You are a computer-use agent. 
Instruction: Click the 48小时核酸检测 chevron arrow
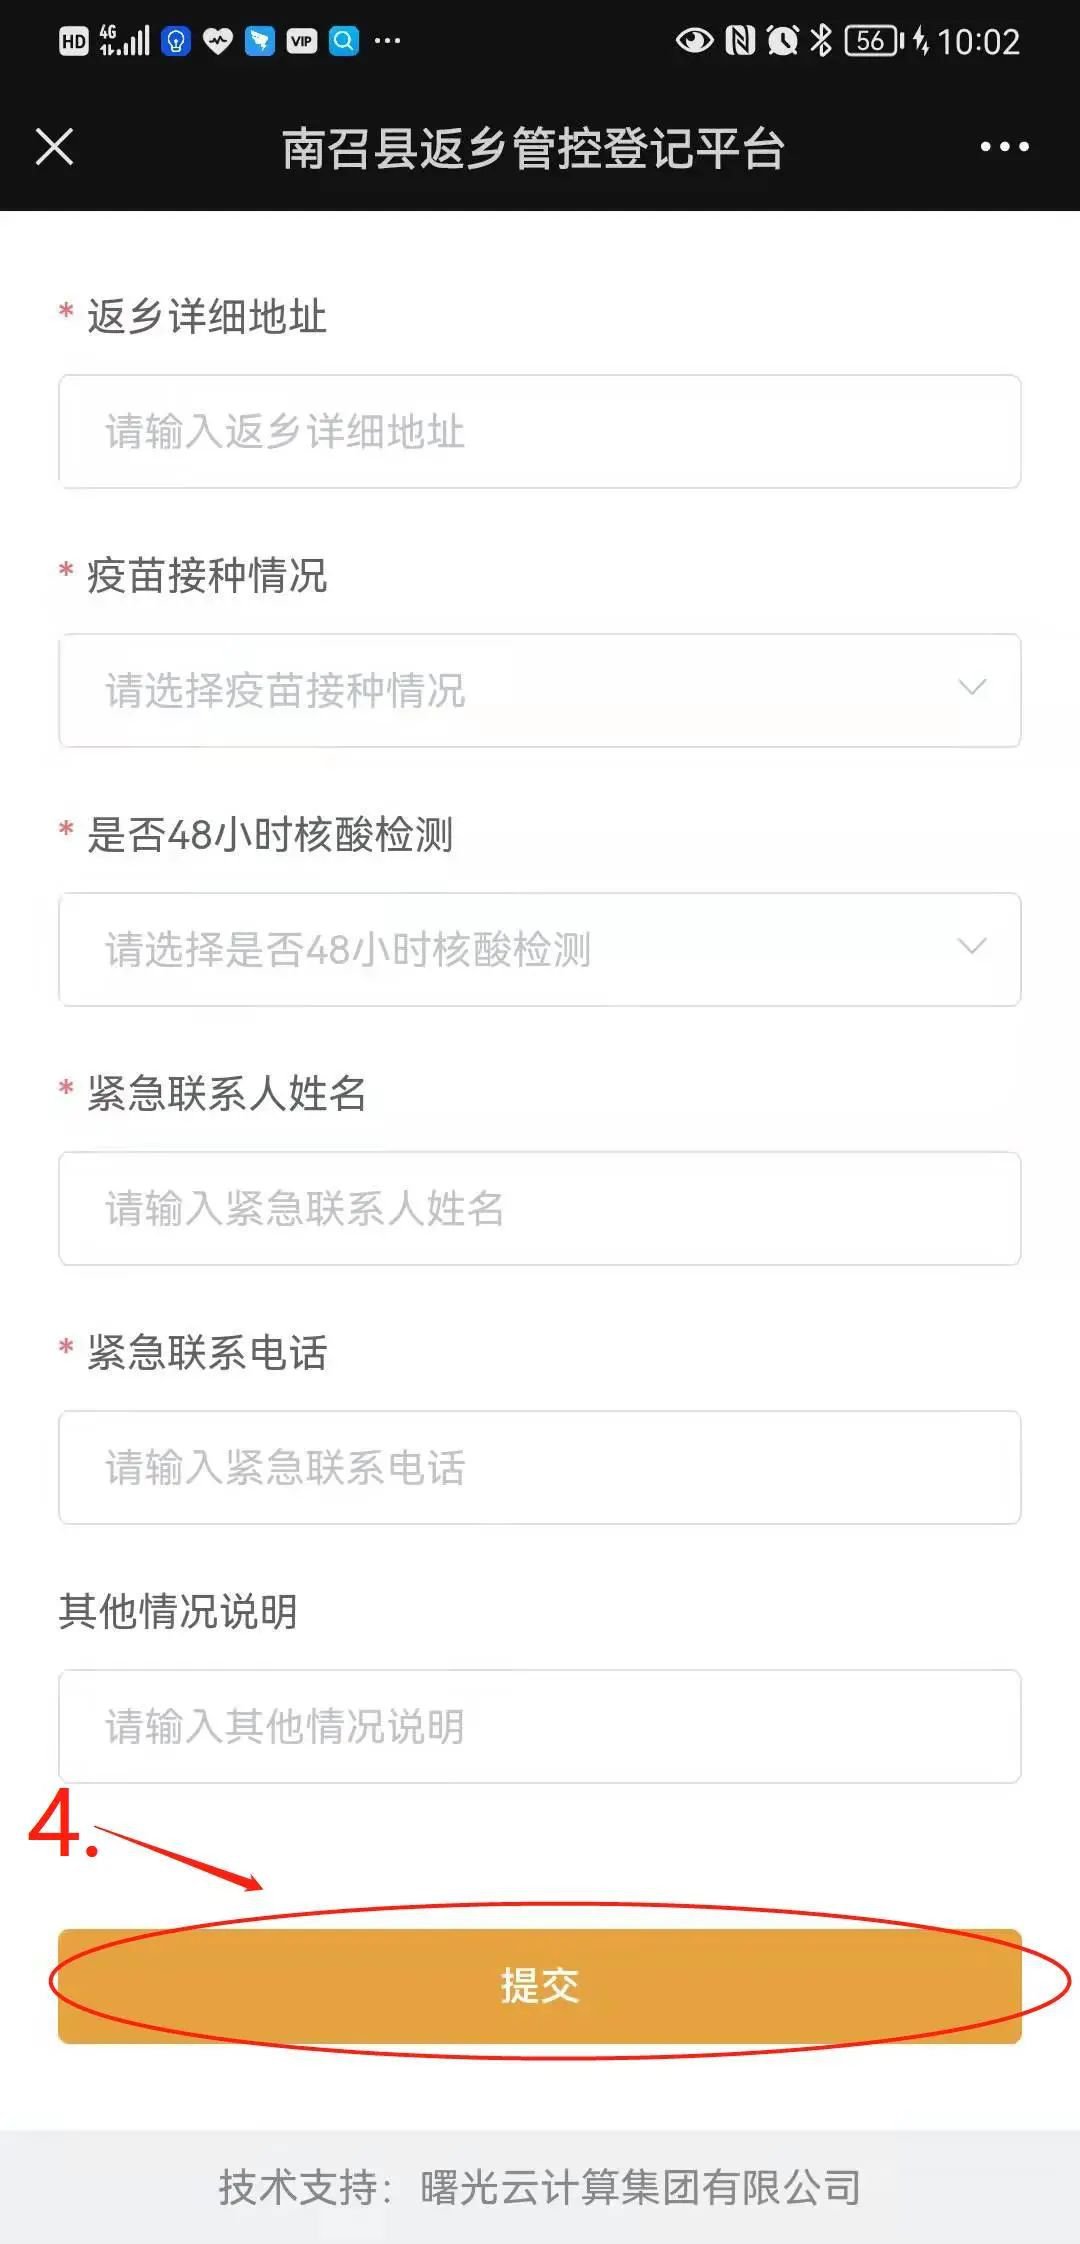(972, 947)
